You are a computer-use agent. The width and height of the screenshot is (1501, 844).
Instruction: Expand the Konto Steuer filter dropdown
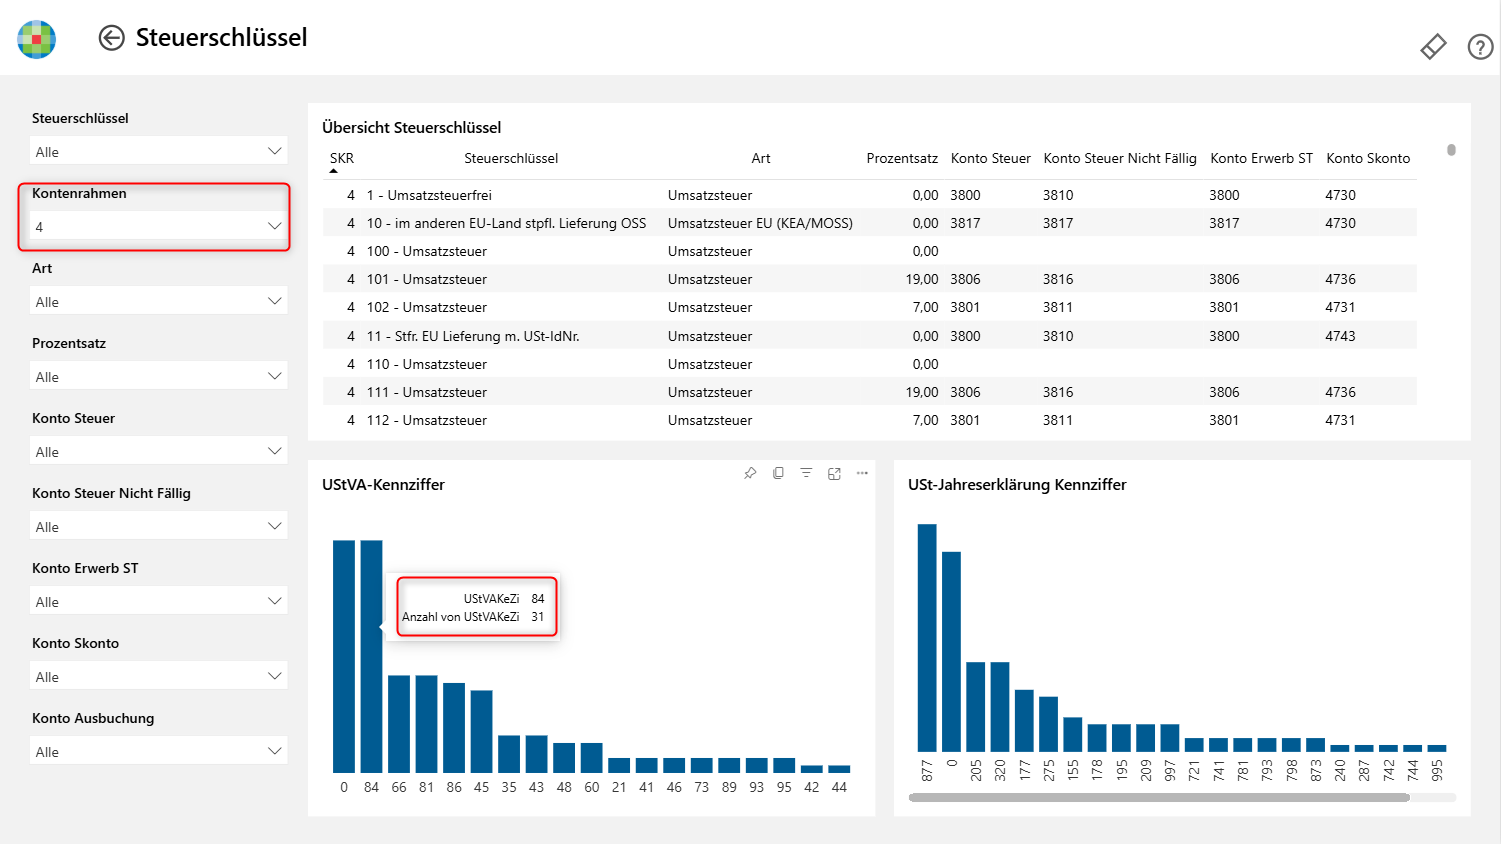pyautogui.click(x=159, y=451)
